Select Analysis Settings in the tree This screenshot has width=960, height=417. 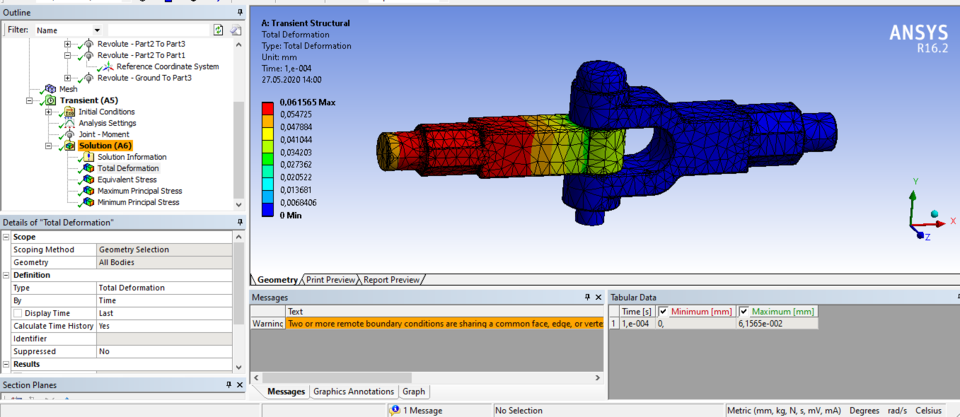[107, 123]
